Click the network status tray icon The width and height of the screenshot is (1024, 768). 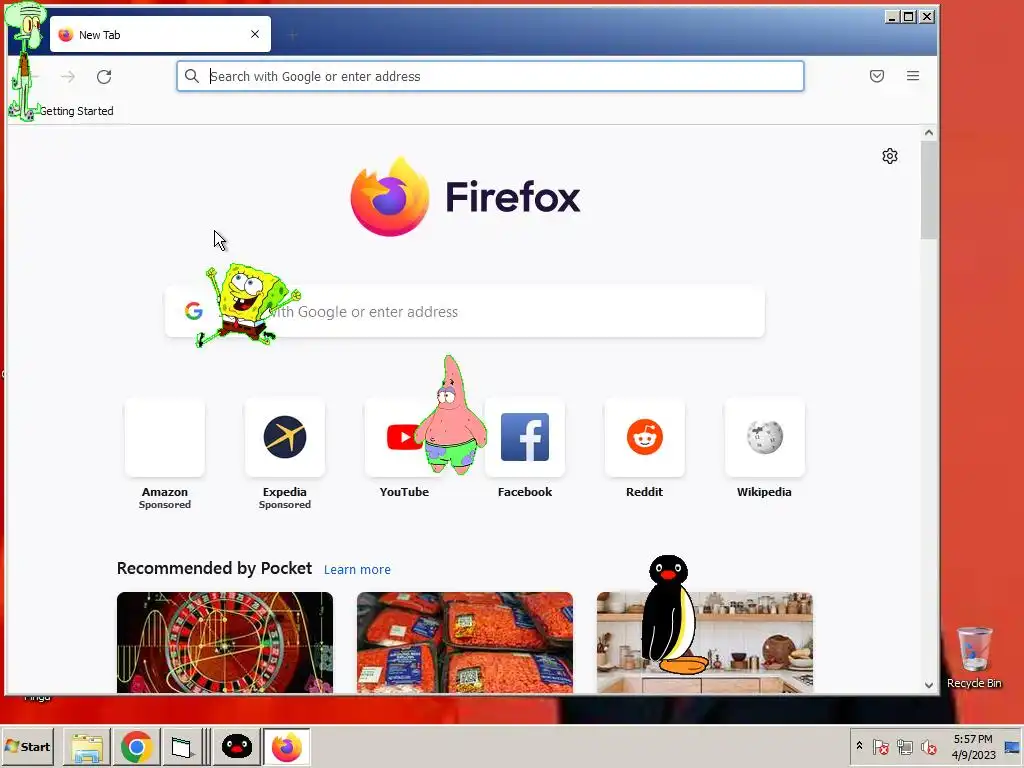tap(904, 746)
